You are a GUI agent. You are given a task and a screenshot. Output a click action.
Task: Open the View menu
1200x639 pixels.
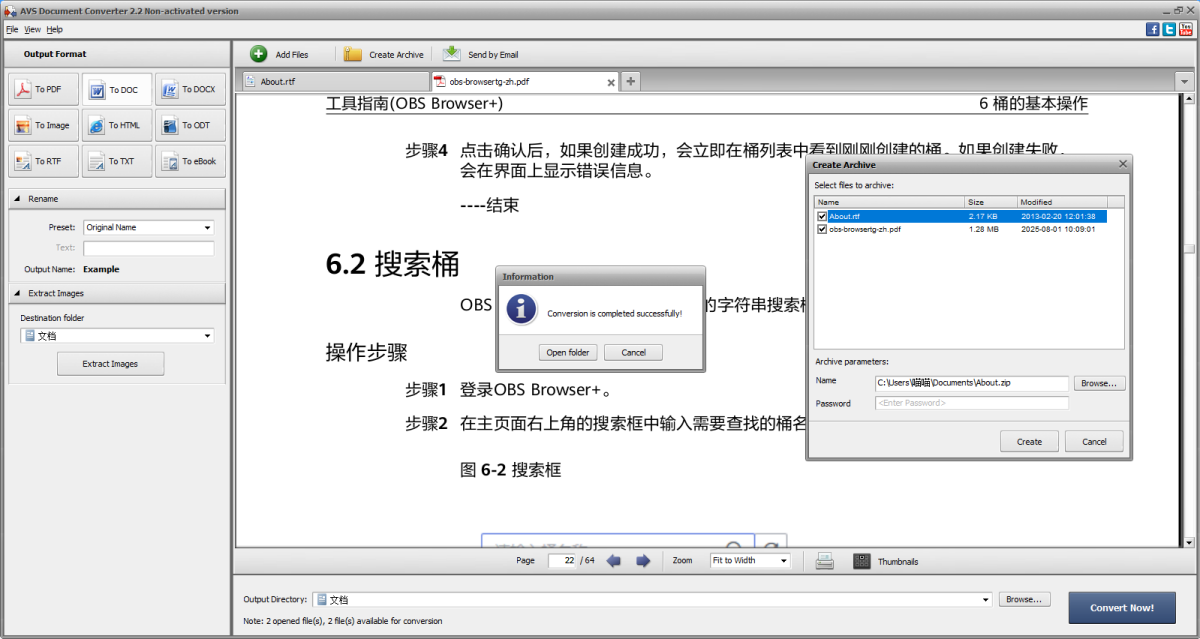pyautogui.click(x=33, y=30)
